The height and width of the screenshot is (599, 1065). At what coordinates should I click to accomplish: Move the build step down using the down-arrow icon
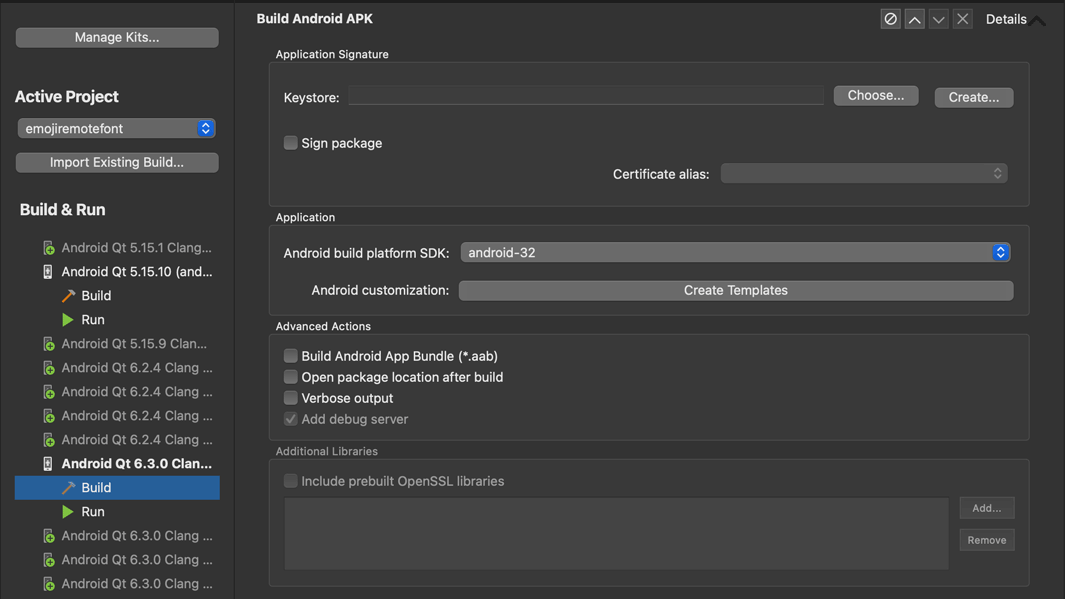tap(938, 17)
